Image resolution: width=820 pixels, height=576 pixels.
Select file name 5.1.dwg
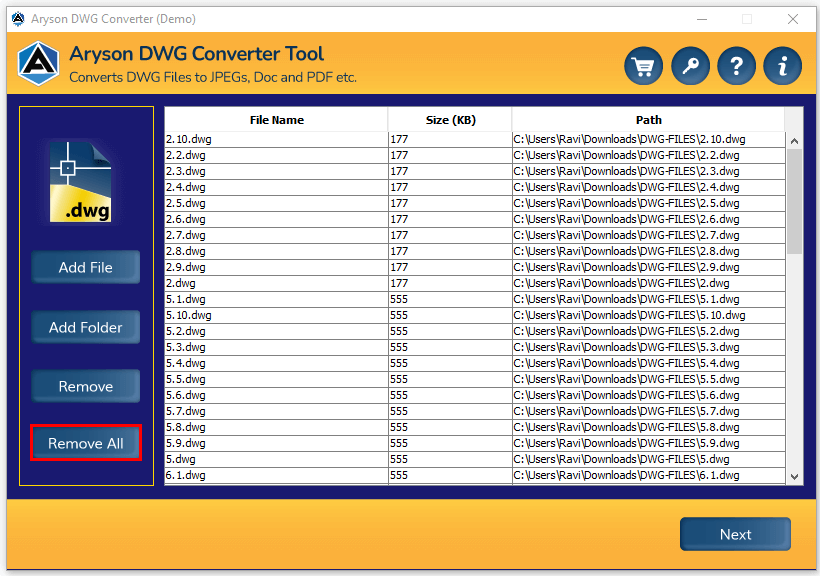tap(276, 299)
